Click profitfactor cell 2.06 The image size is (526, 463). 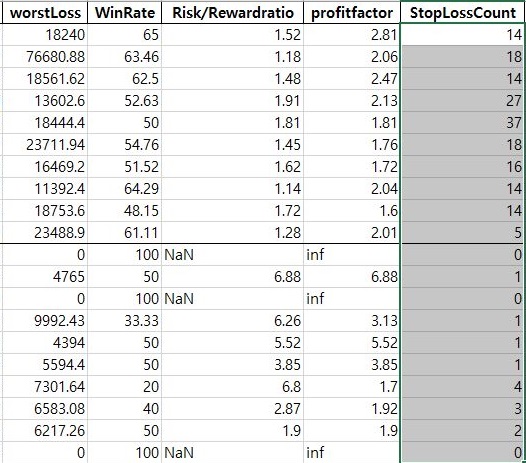pos(352,57)
